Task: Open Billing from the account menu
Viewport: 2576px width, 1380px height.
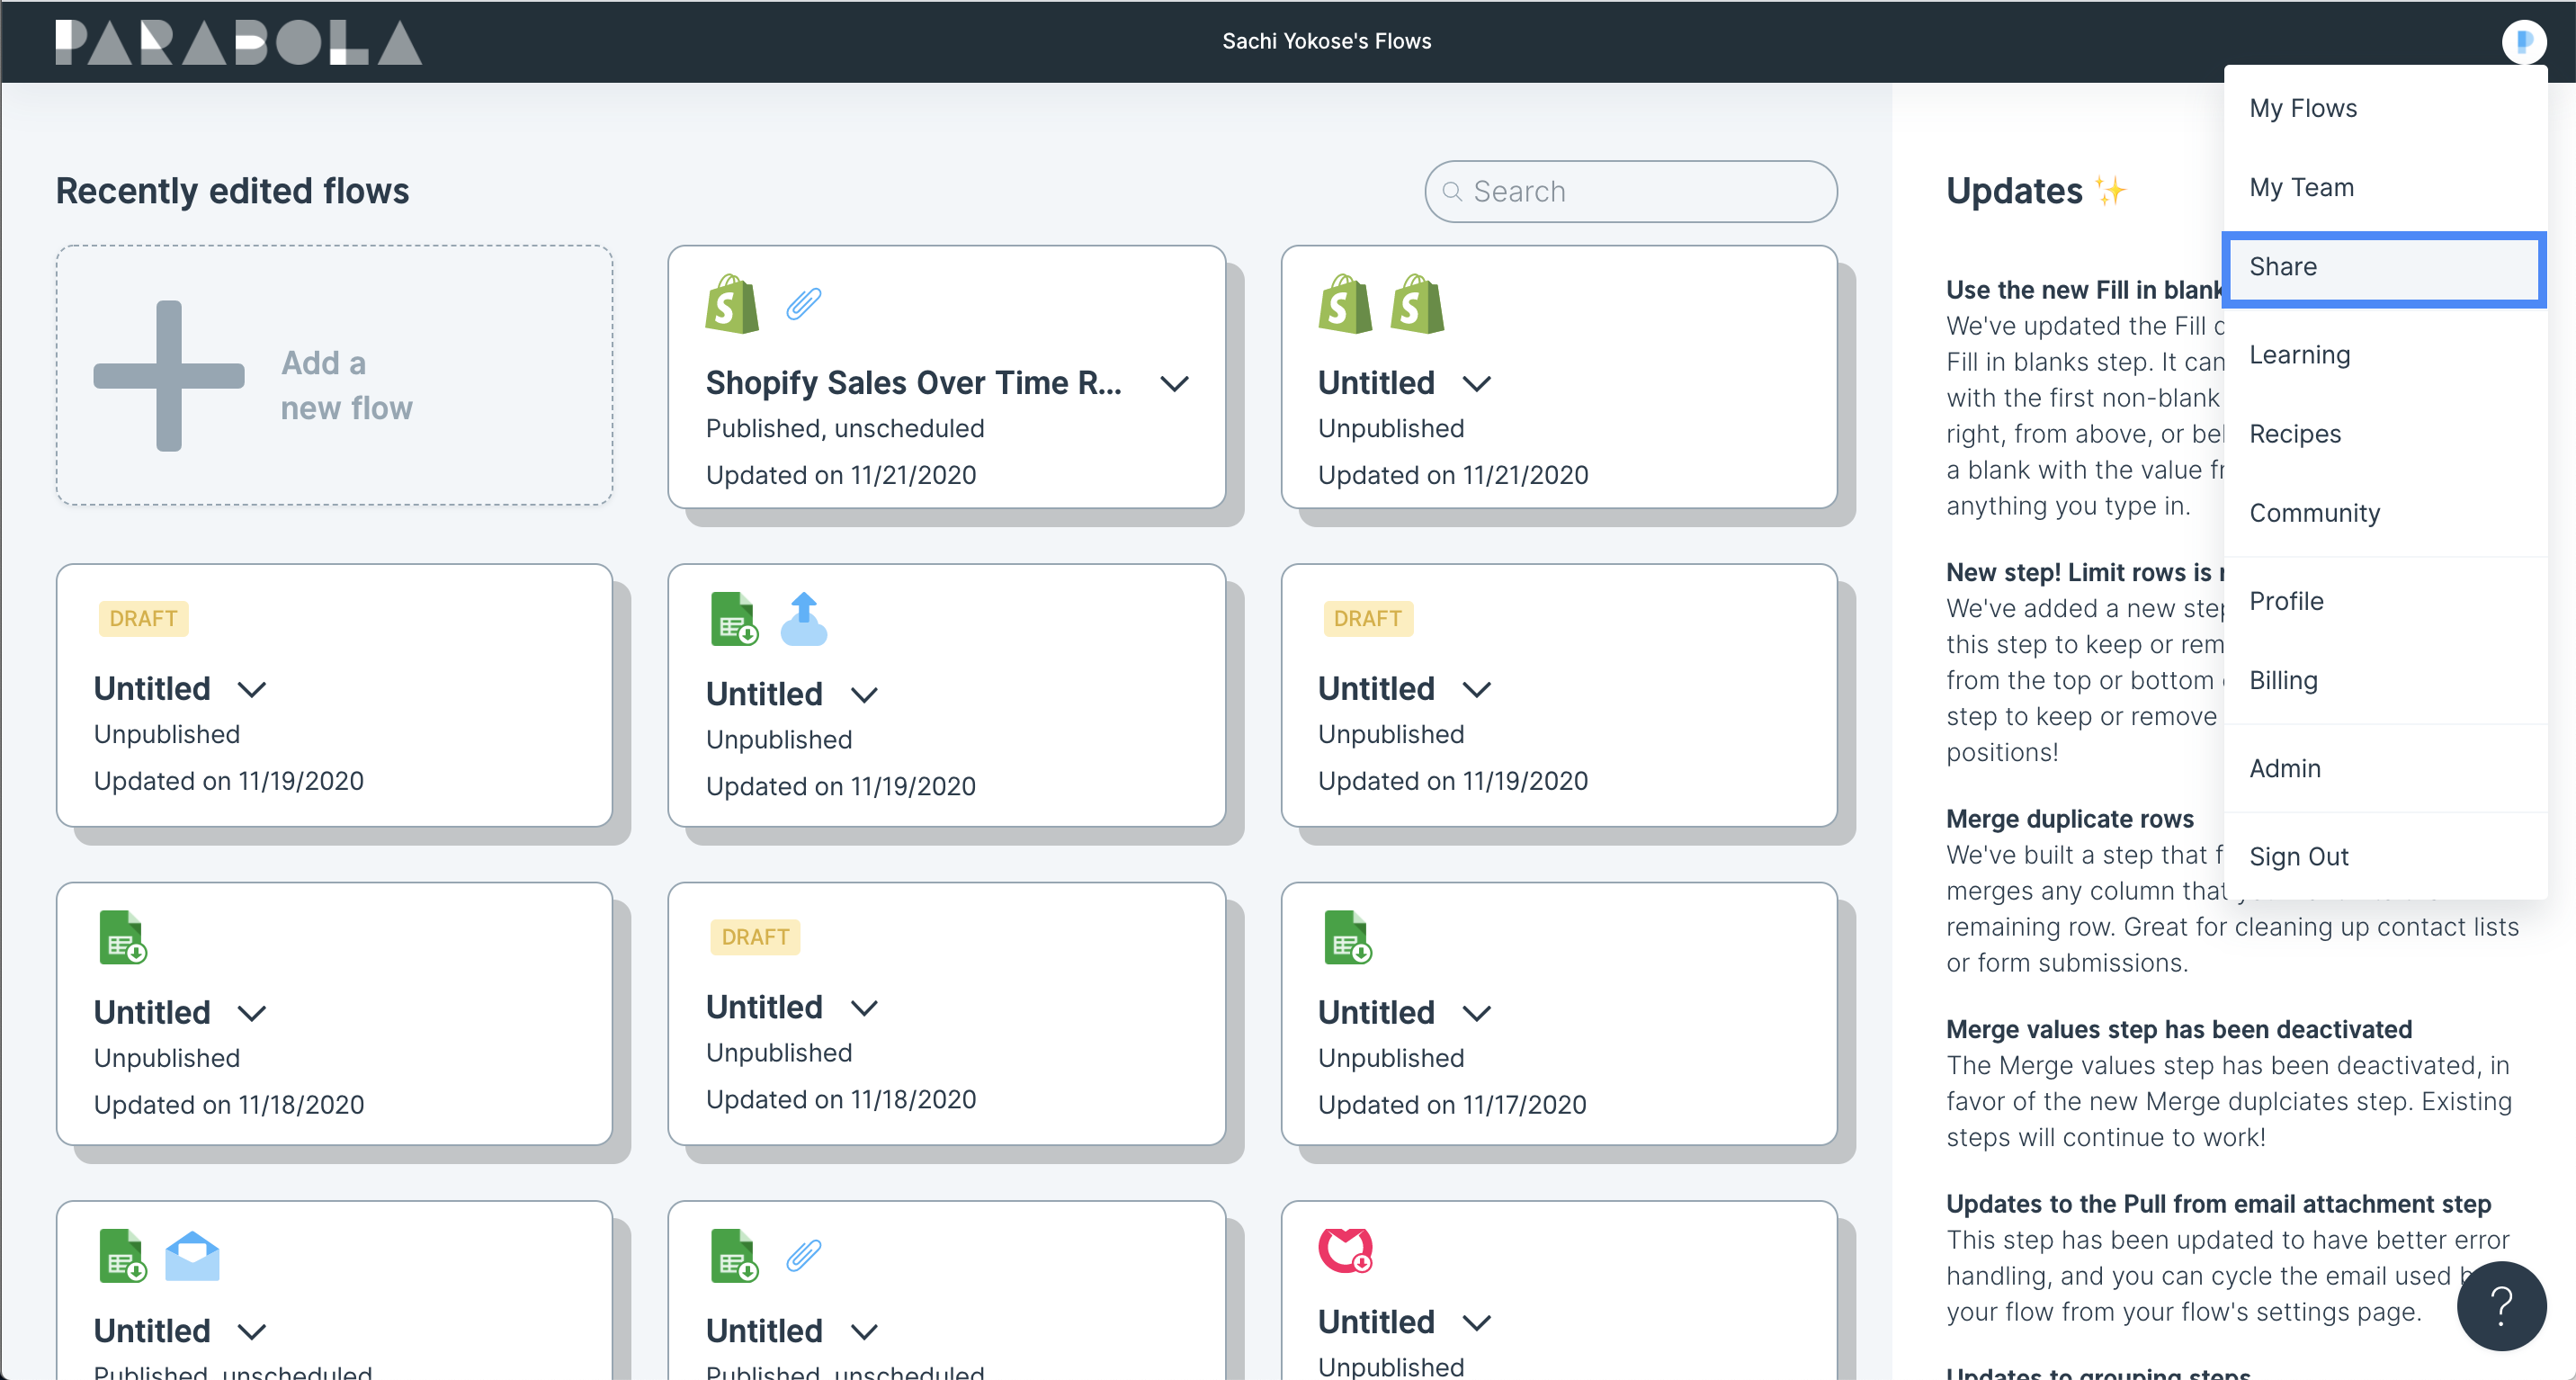Action: 2385,680
